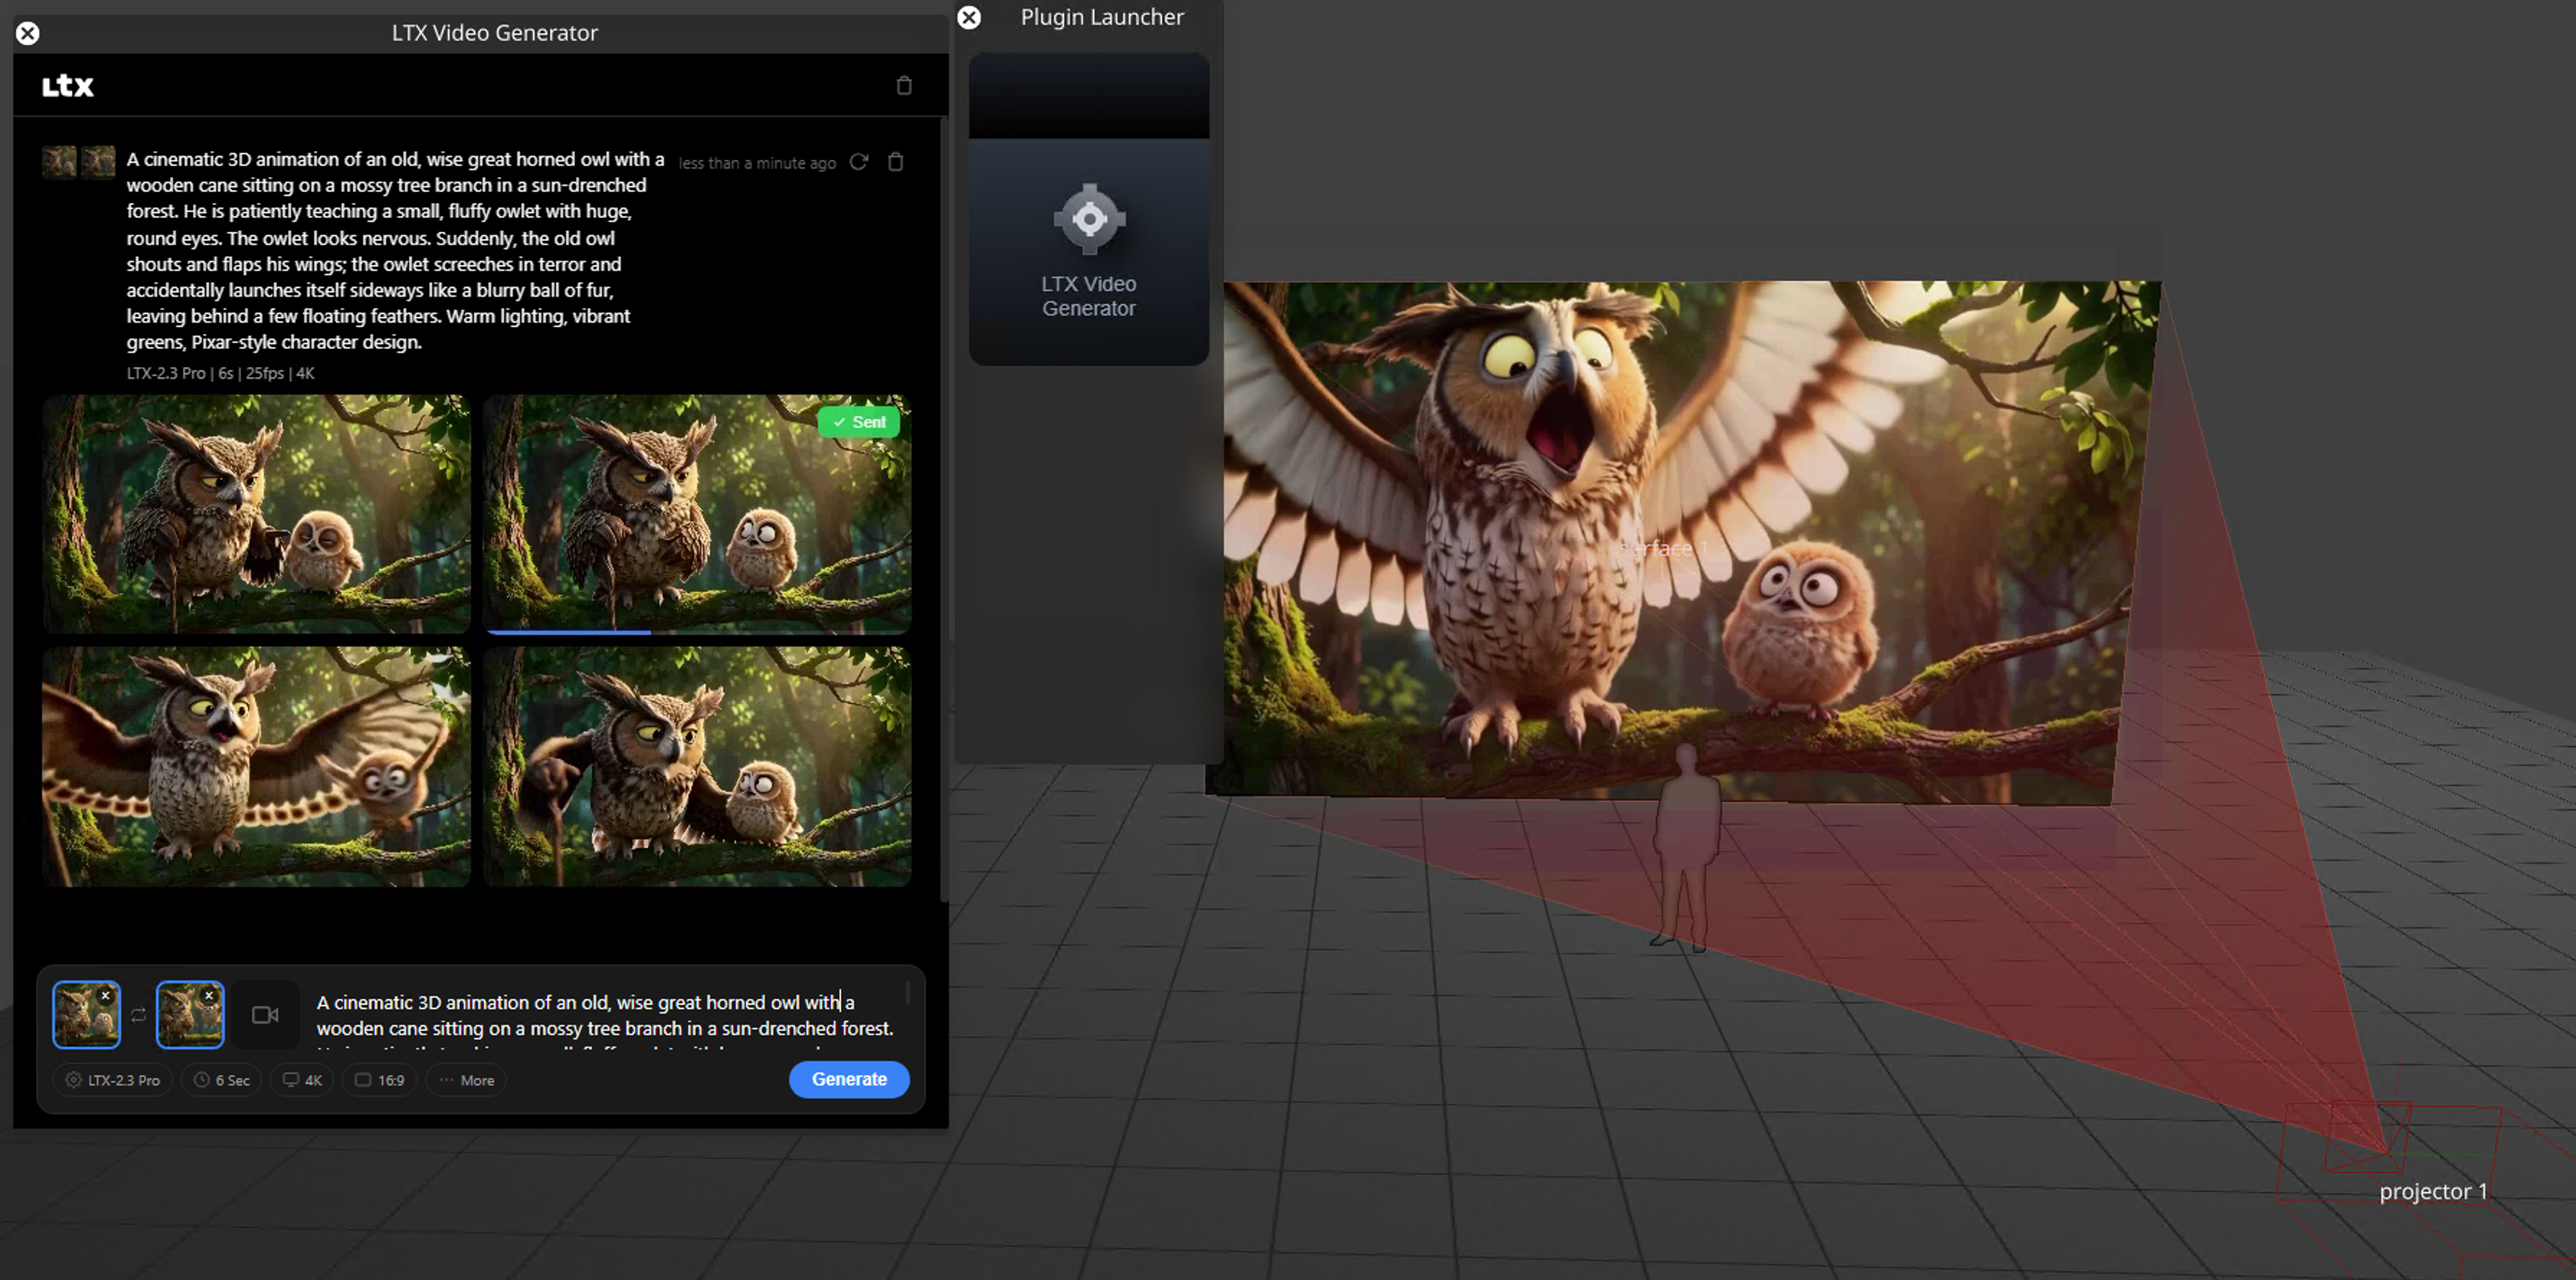
Task: Close the Plugin Launcher panel
Action: click(x=968, y=17)
